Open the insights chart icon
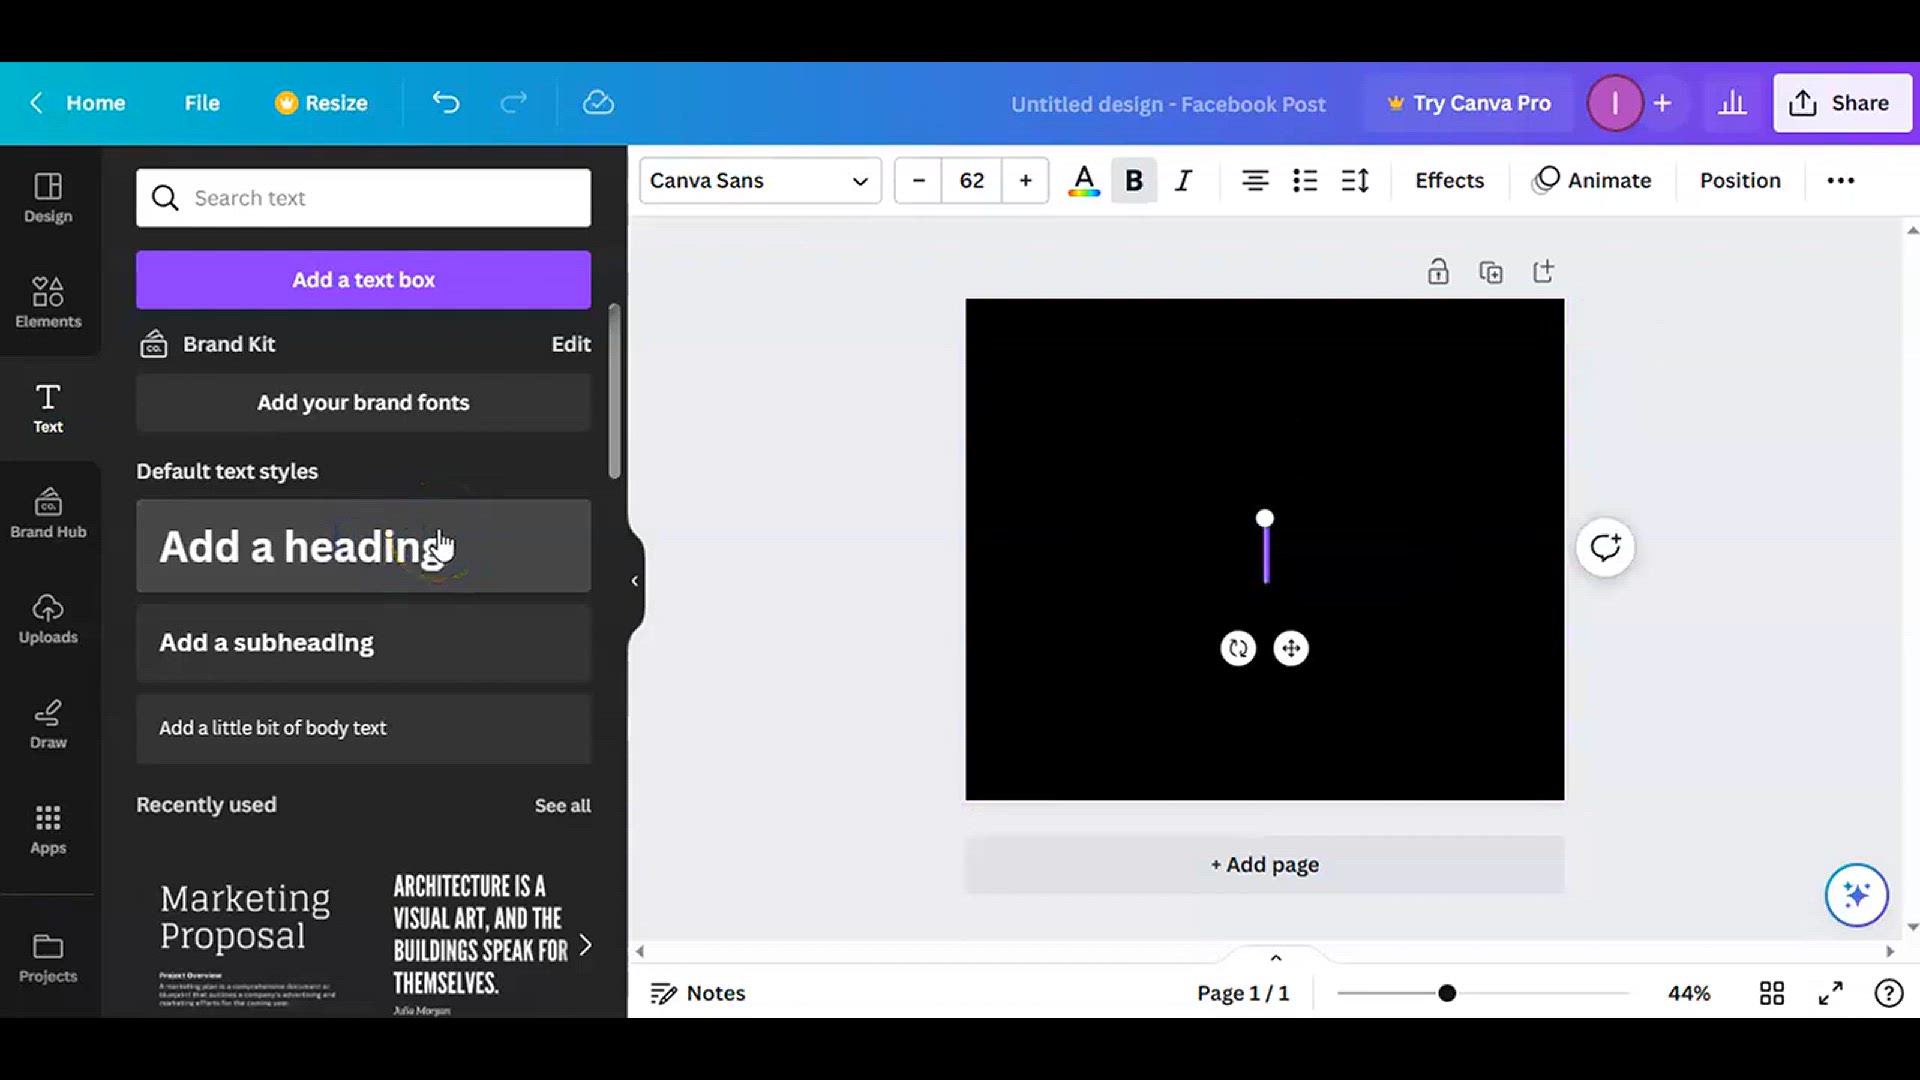 pyautogui.click(x=1732, y=103)
